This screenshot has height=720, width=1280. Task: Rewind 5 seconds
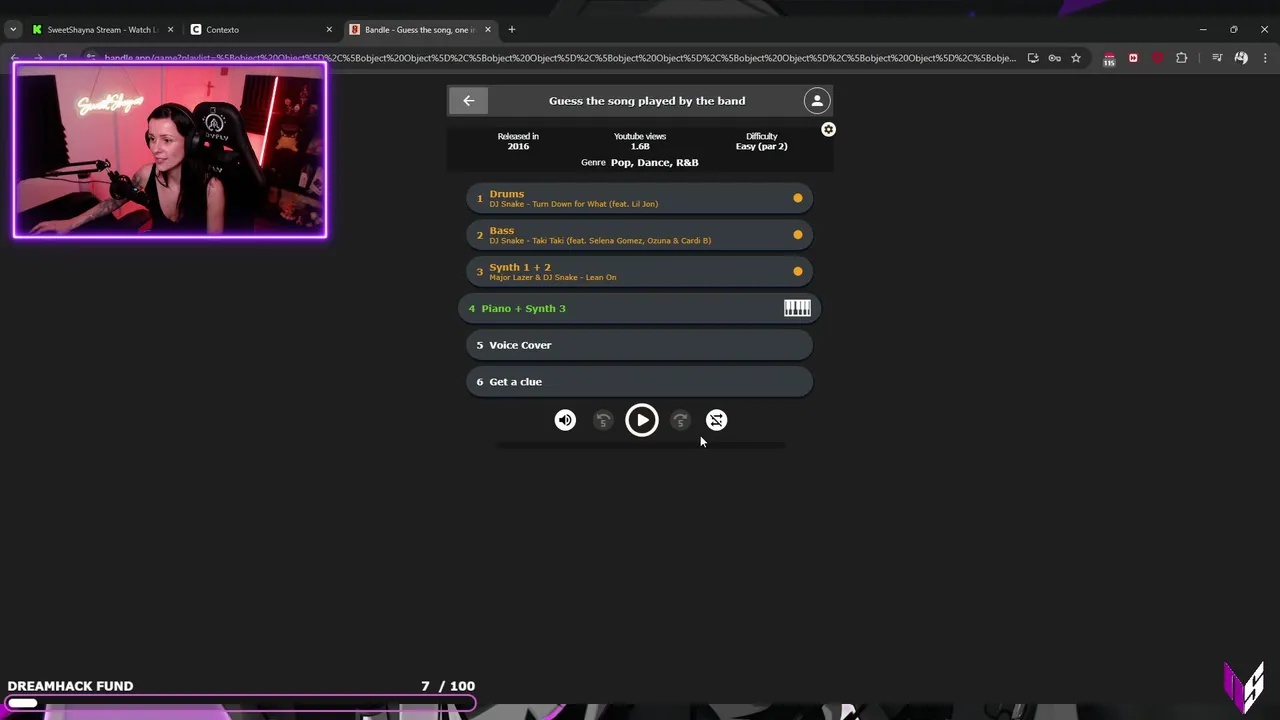click(603, 420)
